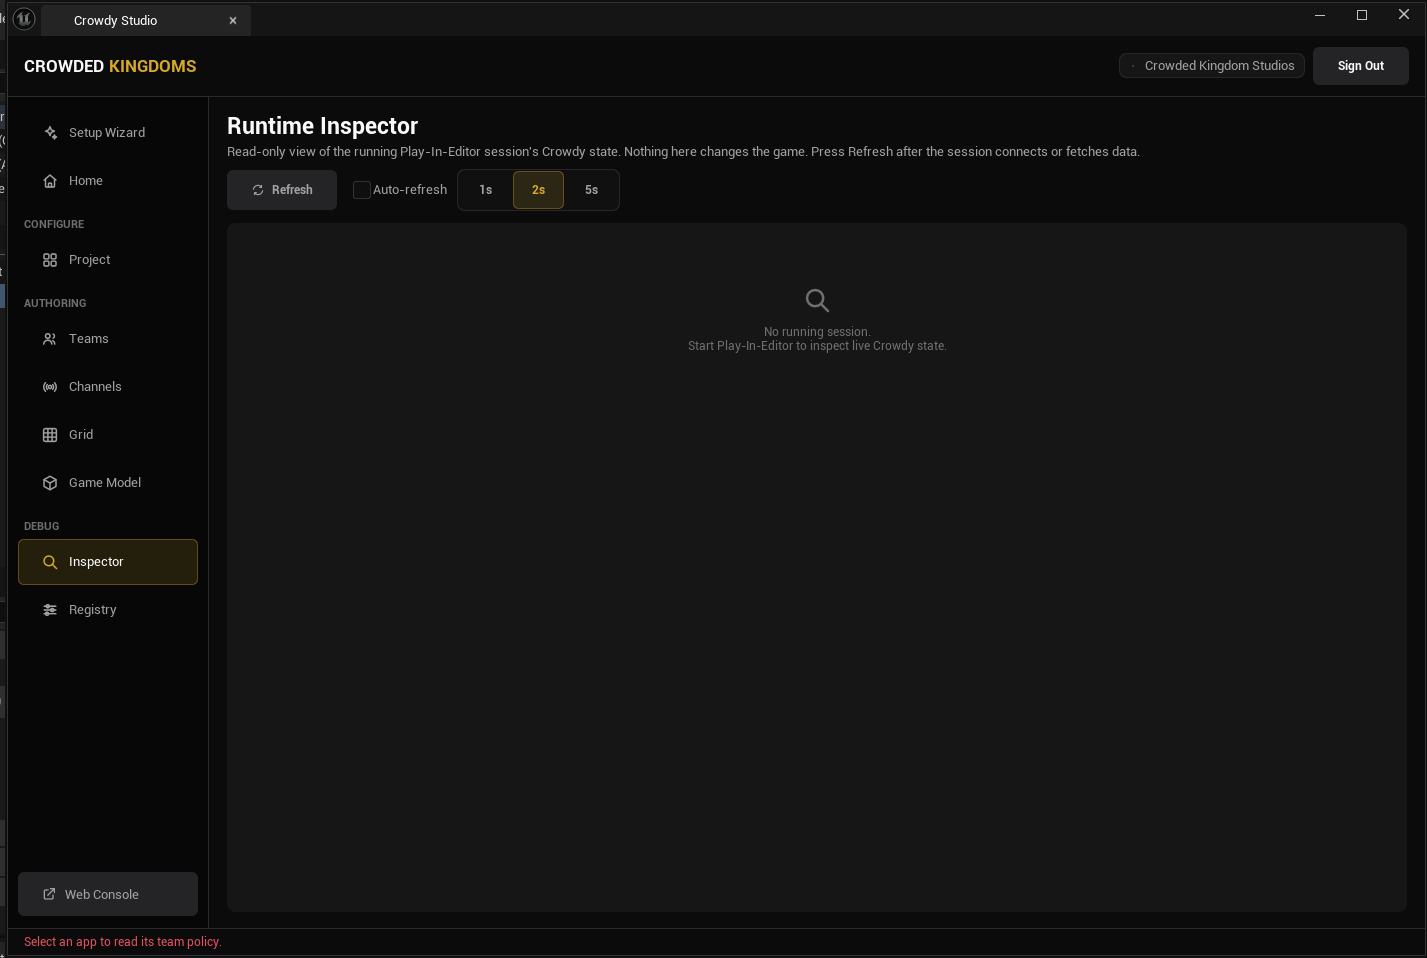Click the CROWDED KINGDOMS logo text

(110, 66)
